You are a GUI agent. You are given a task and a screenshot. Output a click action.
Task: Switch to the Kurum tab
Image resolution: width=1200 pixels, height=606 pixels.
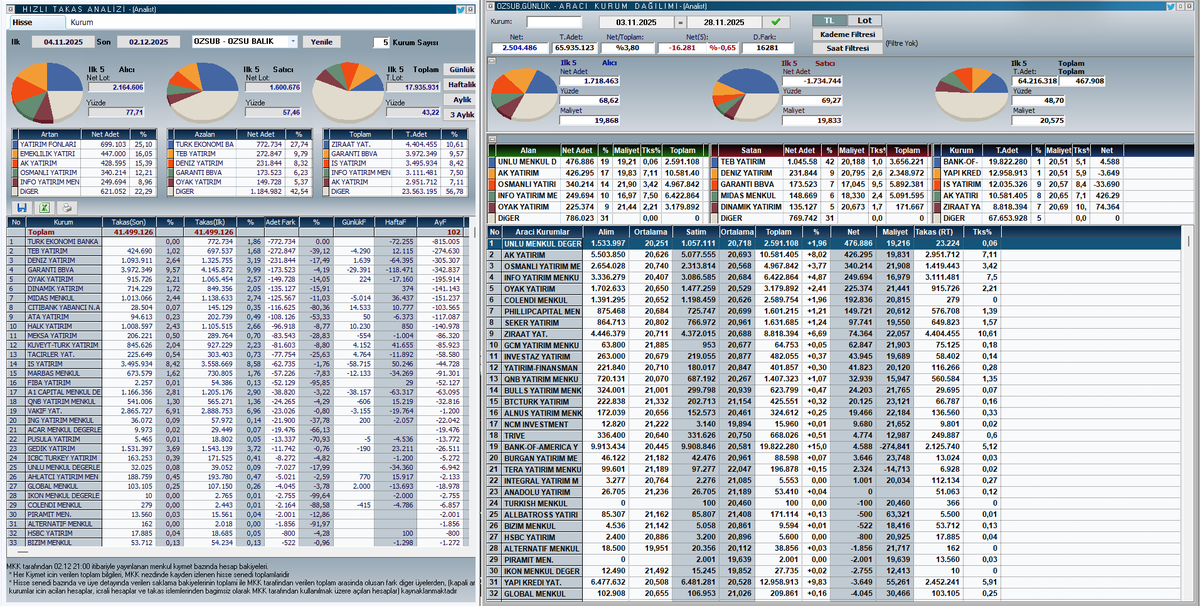point(82,21)
